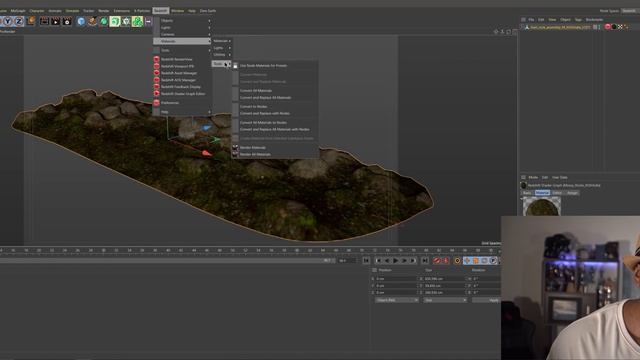The width and height of the screenshot is (640, 360).
Task: Toggle object visibility dots in Object Manager
Action: (600, 27)
